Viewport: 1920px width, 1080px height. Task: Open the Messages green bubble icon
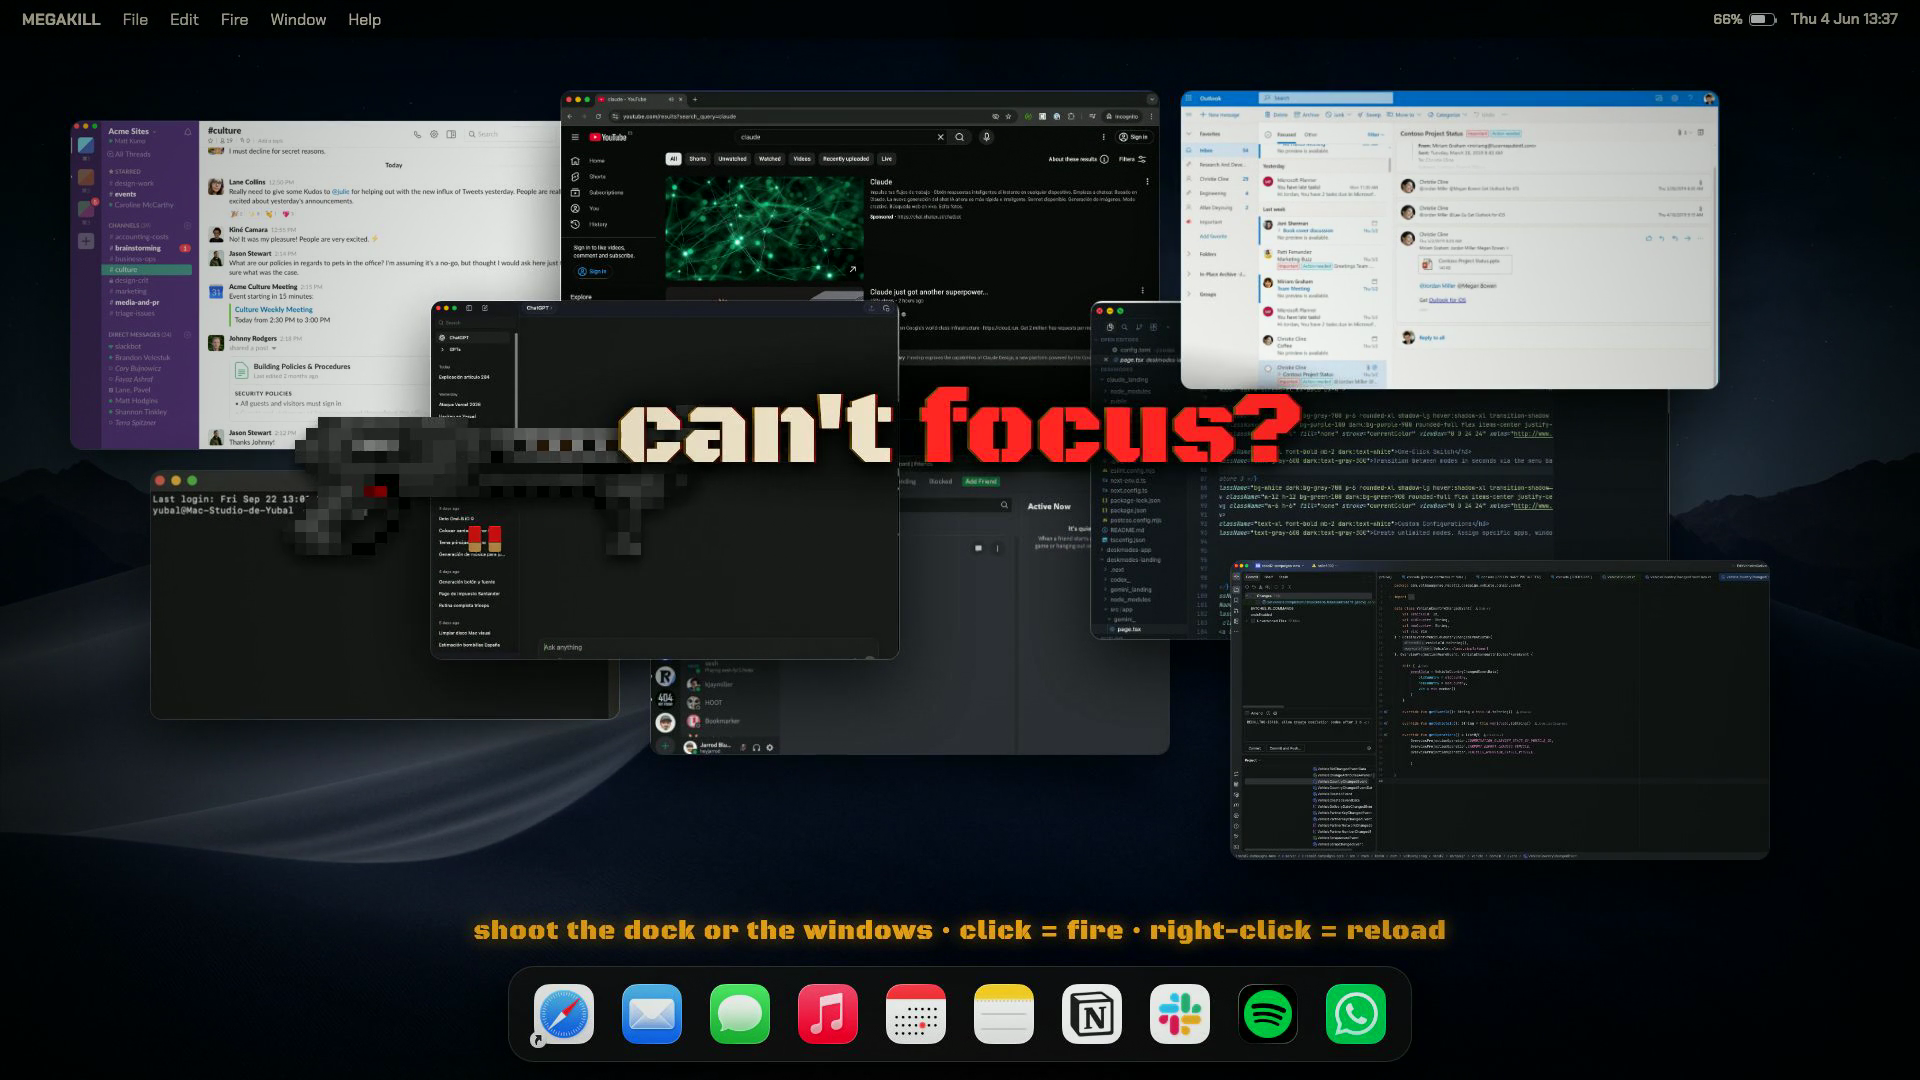coord(740,1014)
